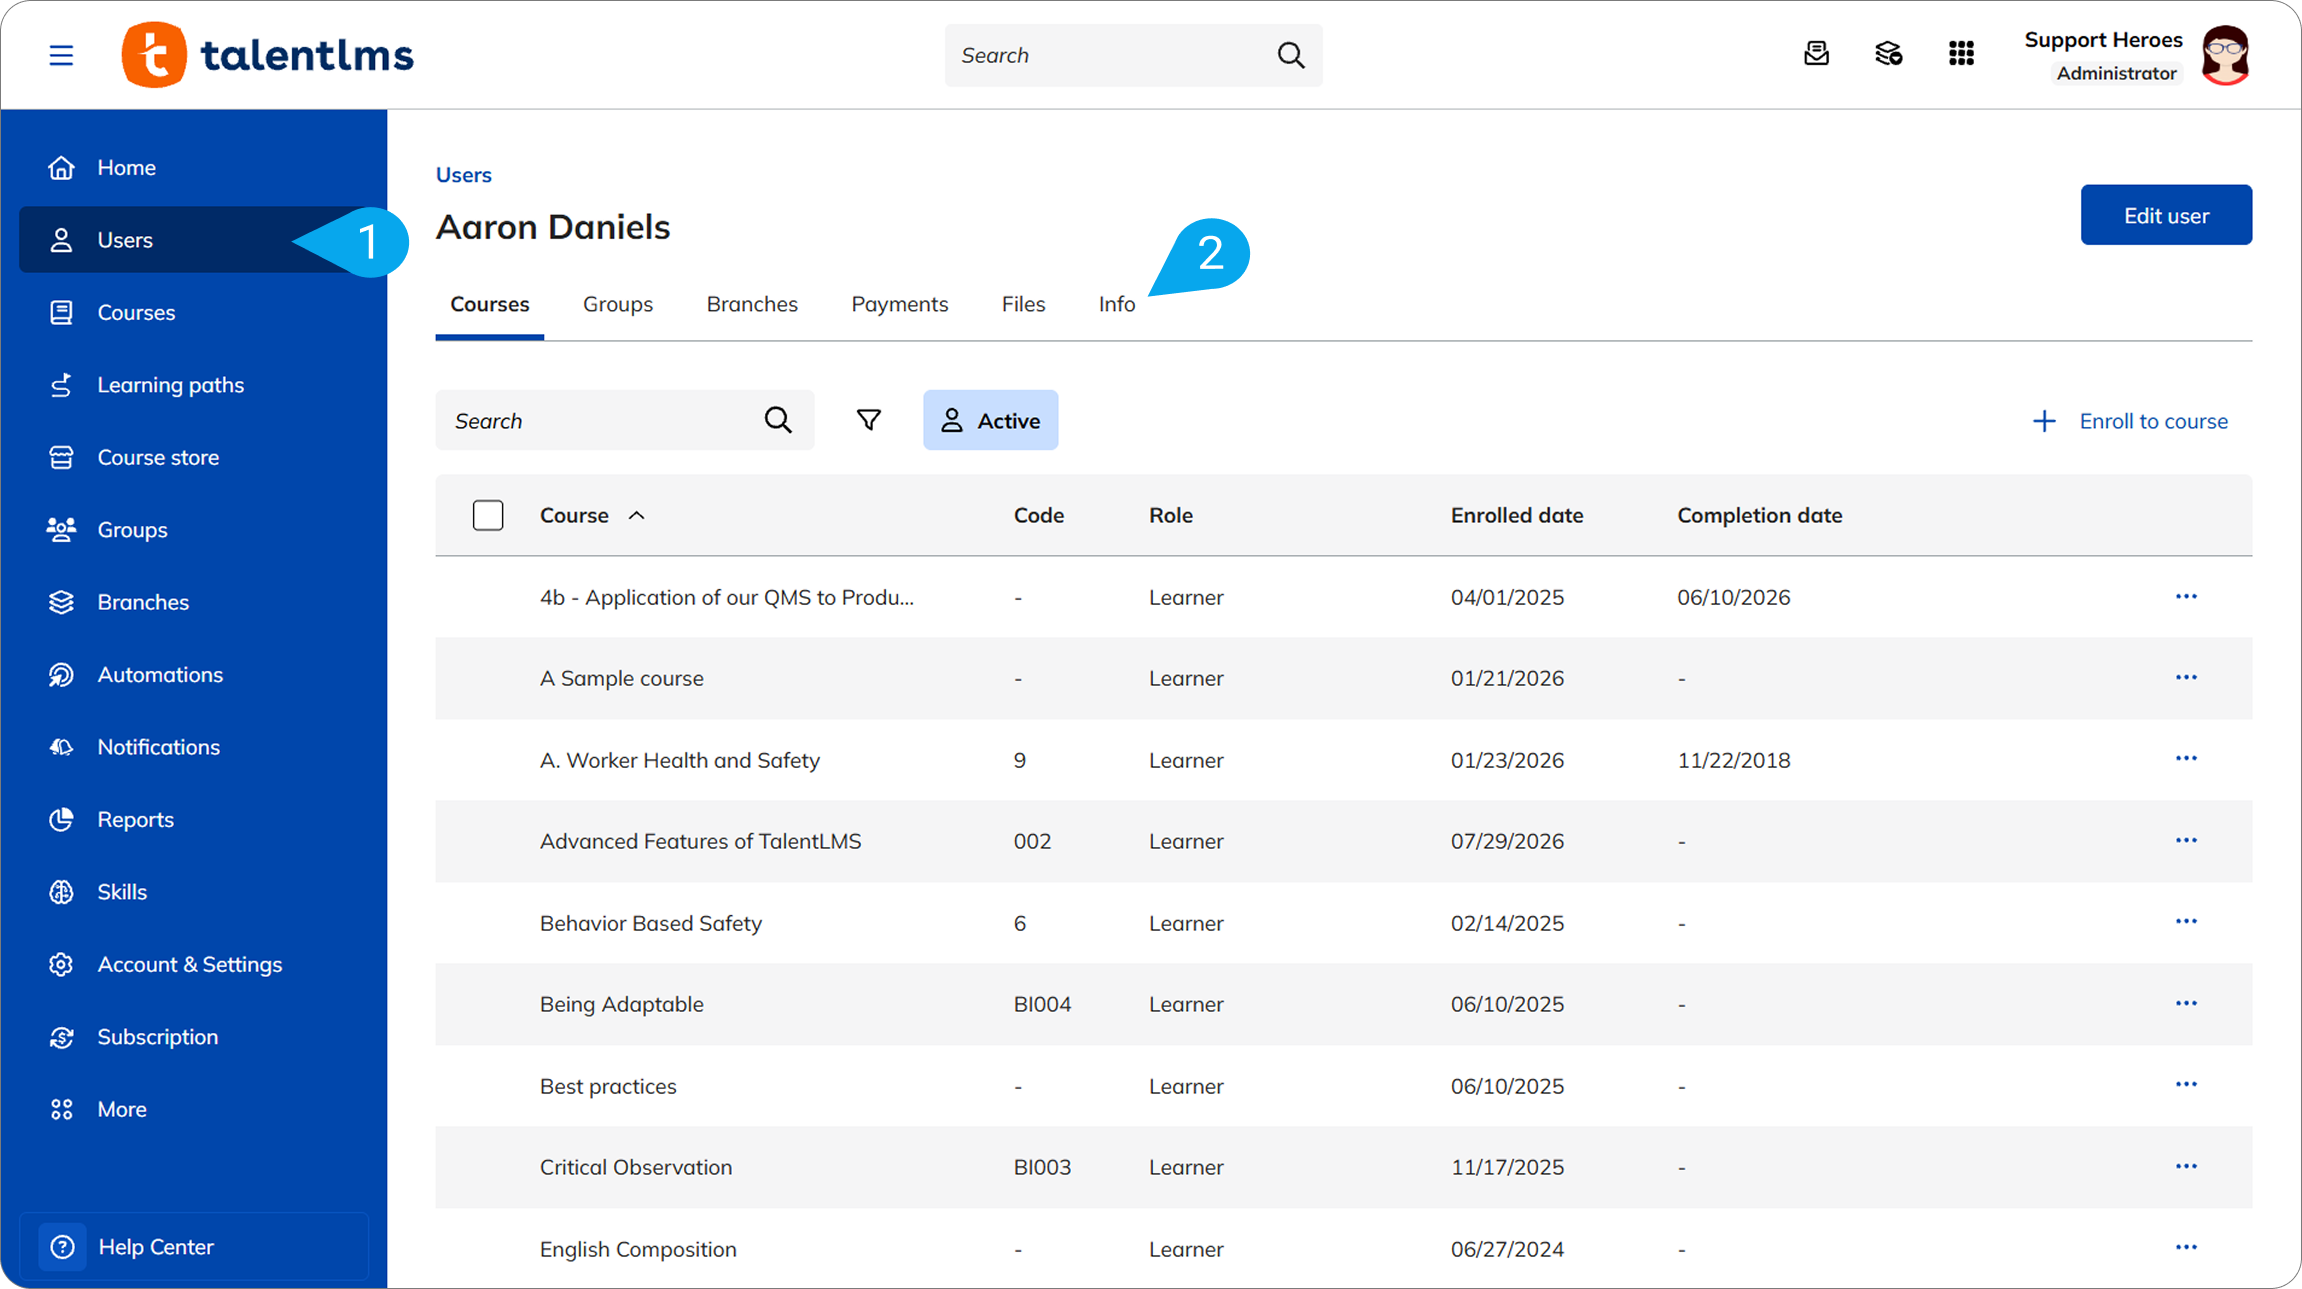
Task: Open the apps grid icon
Action: pyautogui.click(x=1961, y=54)
